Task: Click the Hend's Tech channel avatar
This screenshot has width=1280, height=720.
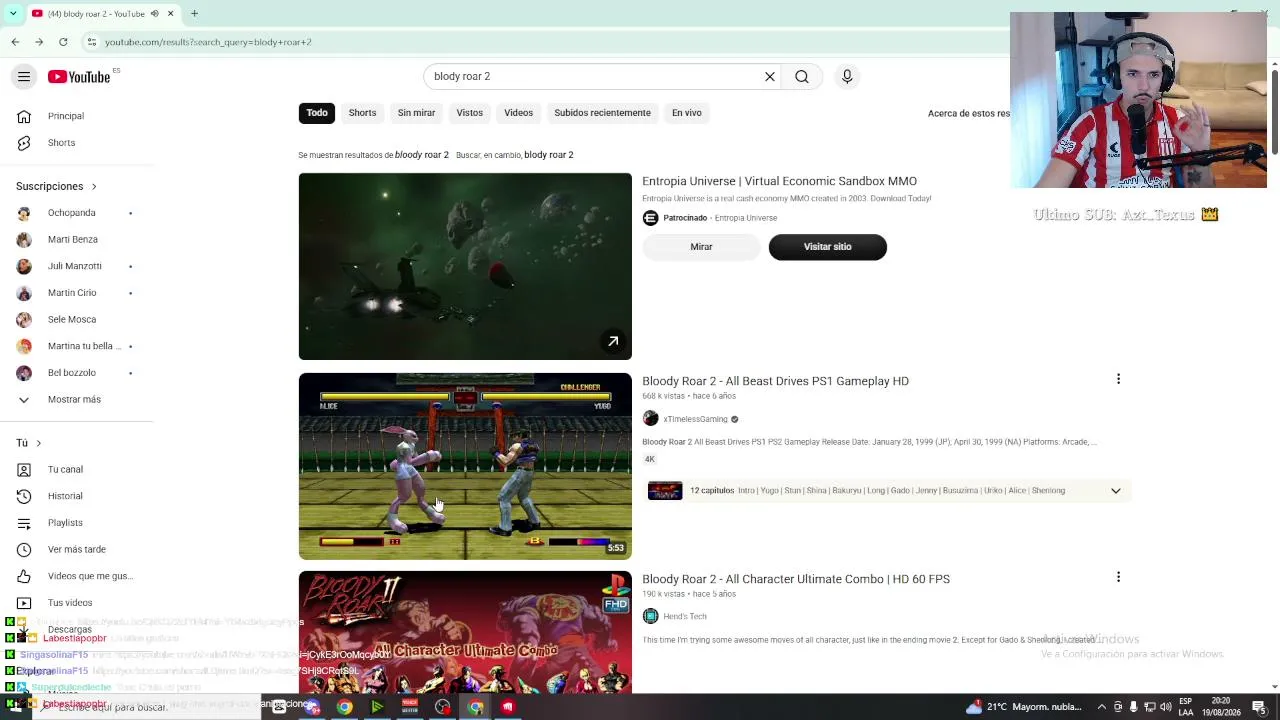Action: point(650,616)
